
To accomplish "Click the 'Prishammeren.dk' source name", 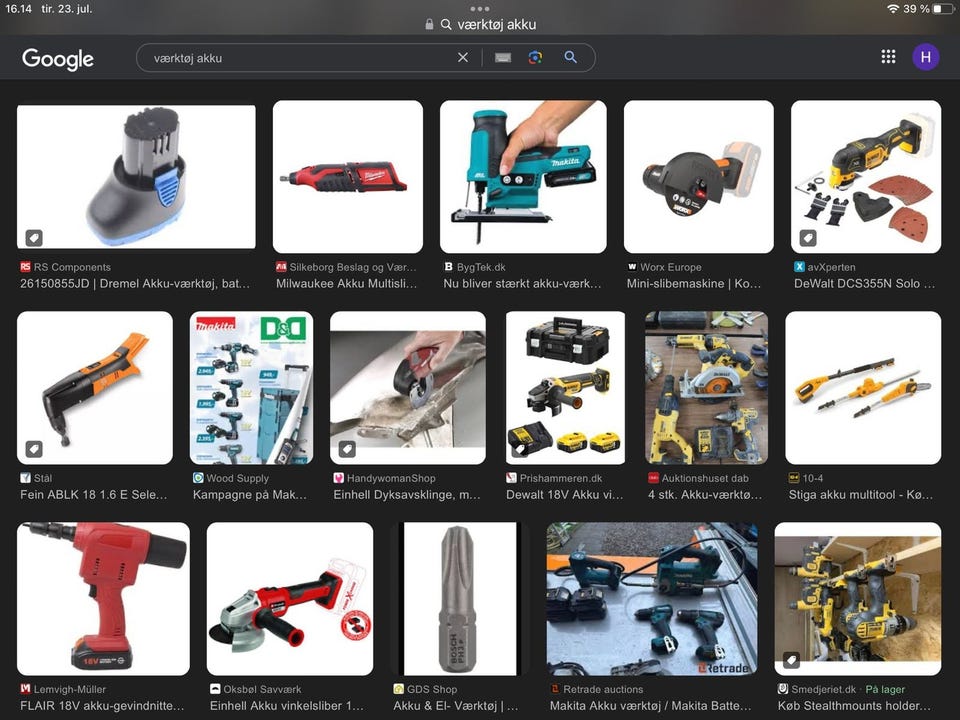I will [x=561, y=478].
